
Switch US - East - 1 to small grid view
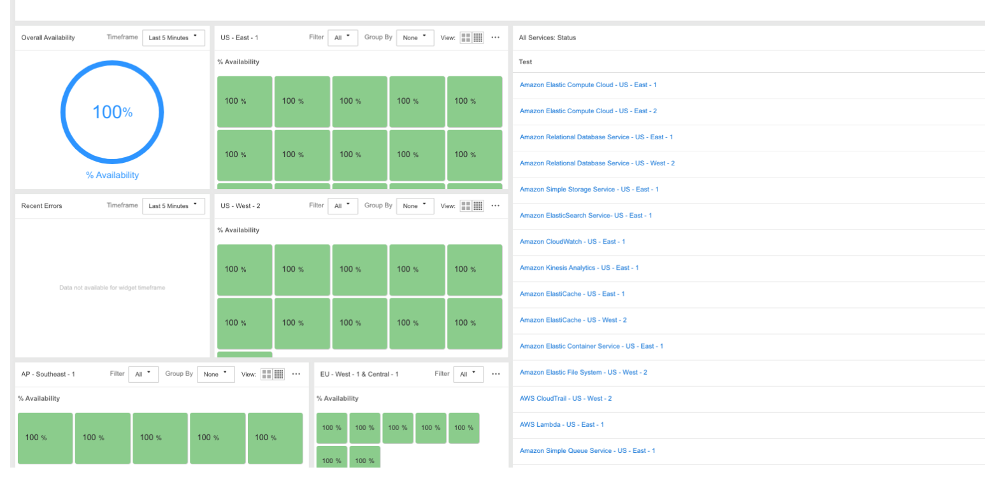tap(478, 38)
